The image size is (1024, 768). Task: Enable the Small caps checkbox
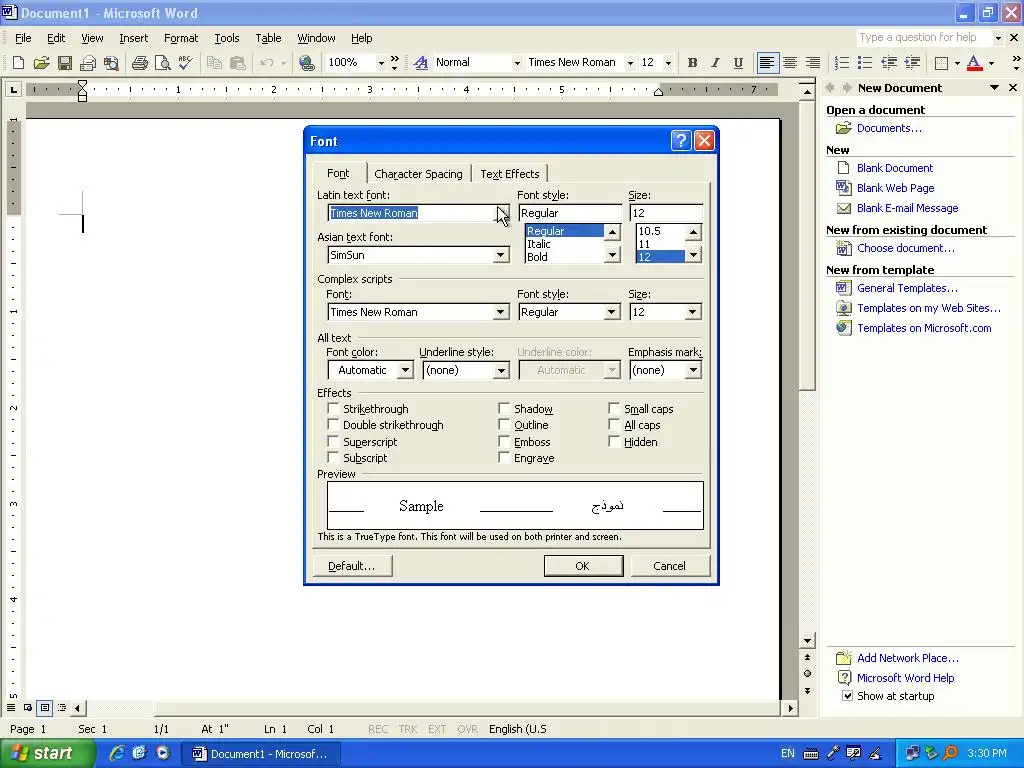pos(614,409)
